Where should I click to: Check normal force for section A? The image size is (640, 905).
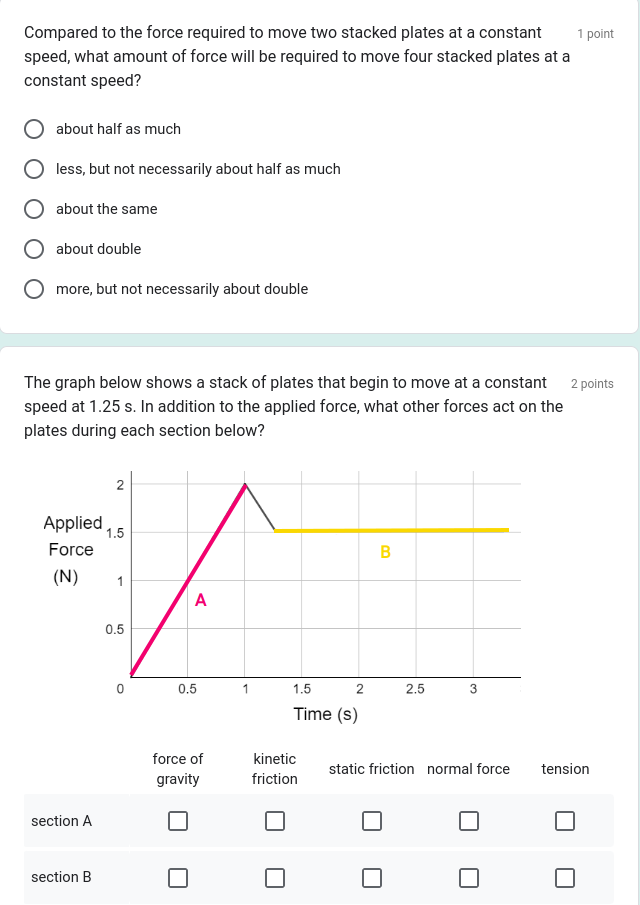pyautogui.click(x=469, y=820)
